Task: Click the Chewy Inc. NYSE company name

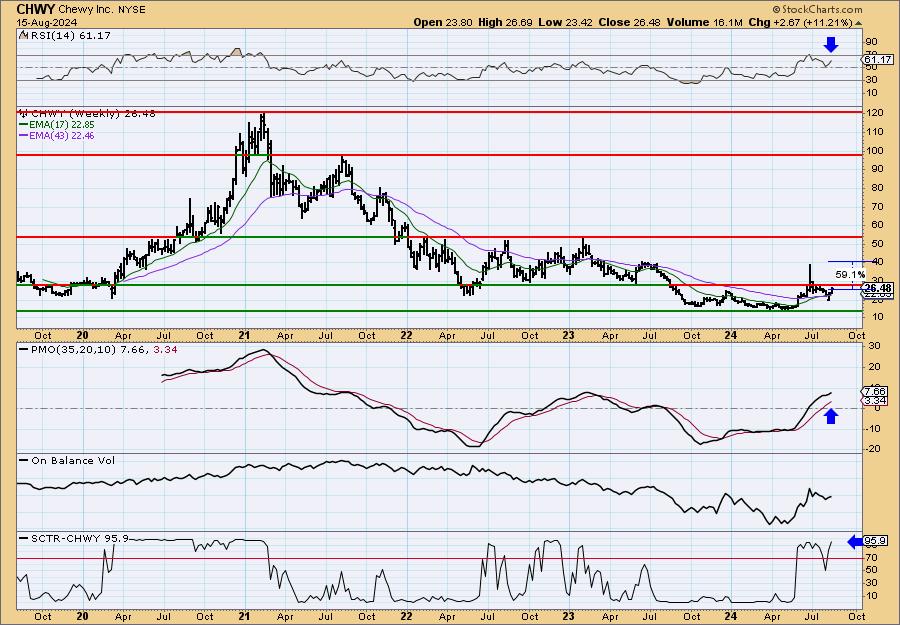Action: [x=103, y=10]
